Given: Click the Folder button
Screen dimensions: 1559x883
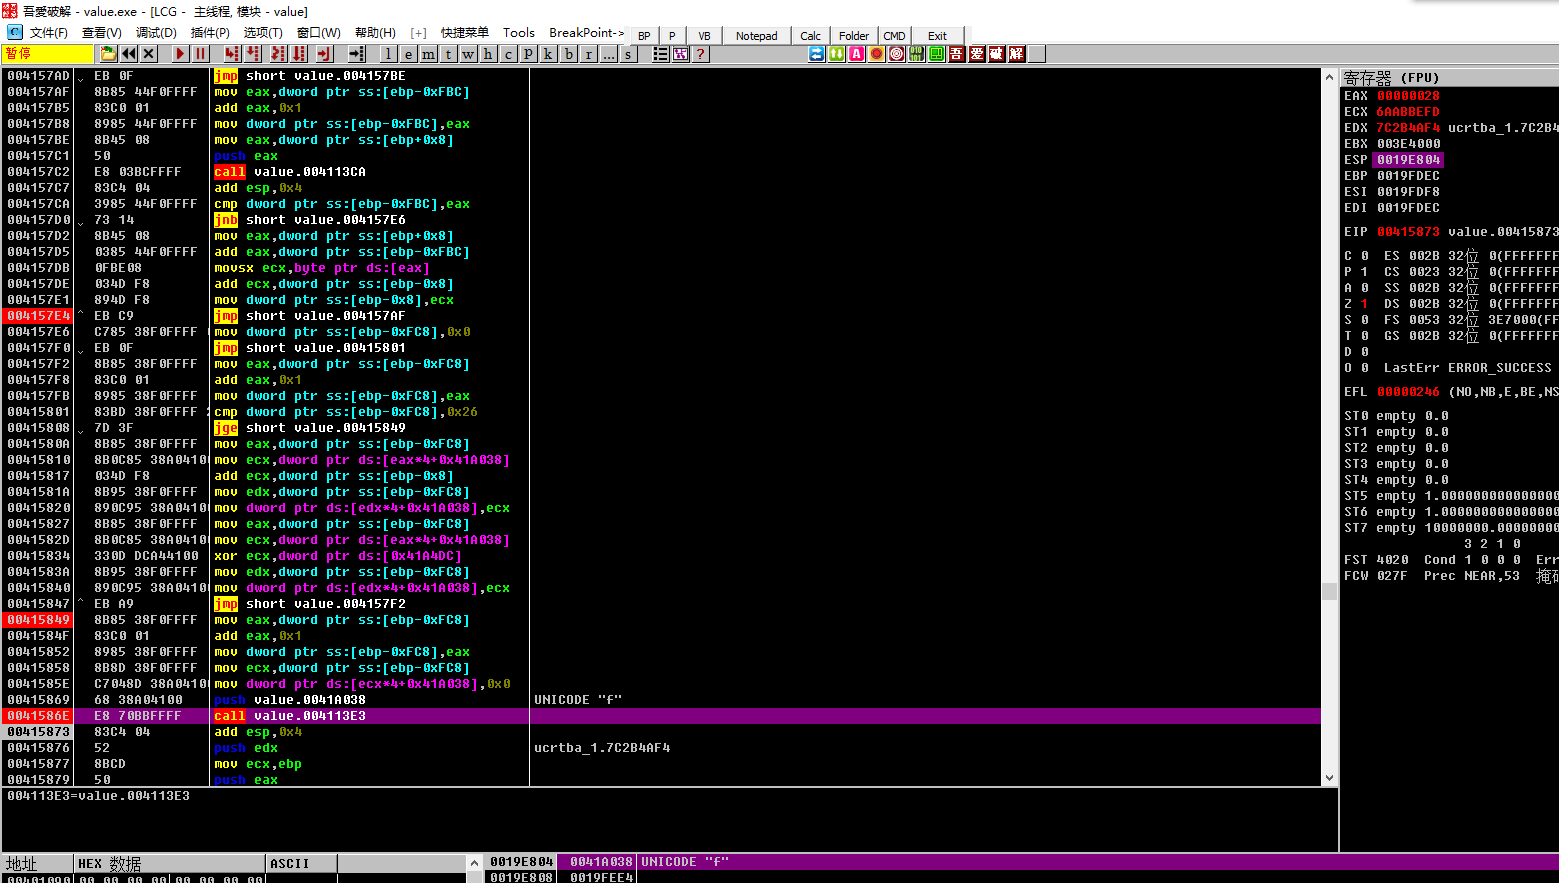Looking at the screenshot, I should pos(854,35).
